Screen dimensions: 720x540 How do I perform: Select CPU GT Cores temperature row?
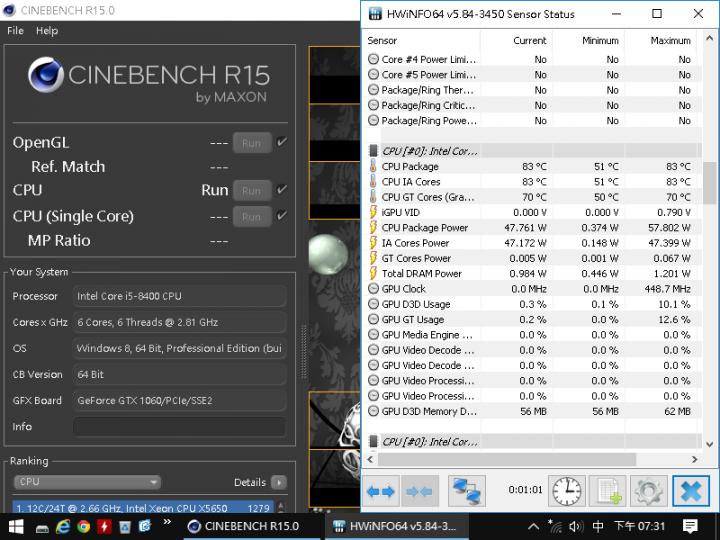[x=532, y=197]
